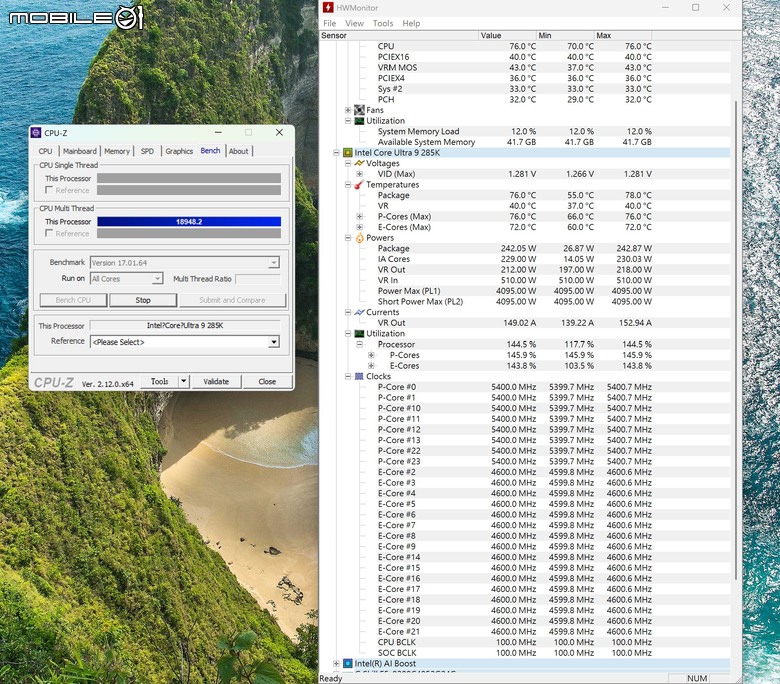Image resolution: width=780 pixels, height=684 pixels.
Task: Click the motherboard Utilization icon above System Memory Load
Action: pyautogui.click(x=359, y=121)
